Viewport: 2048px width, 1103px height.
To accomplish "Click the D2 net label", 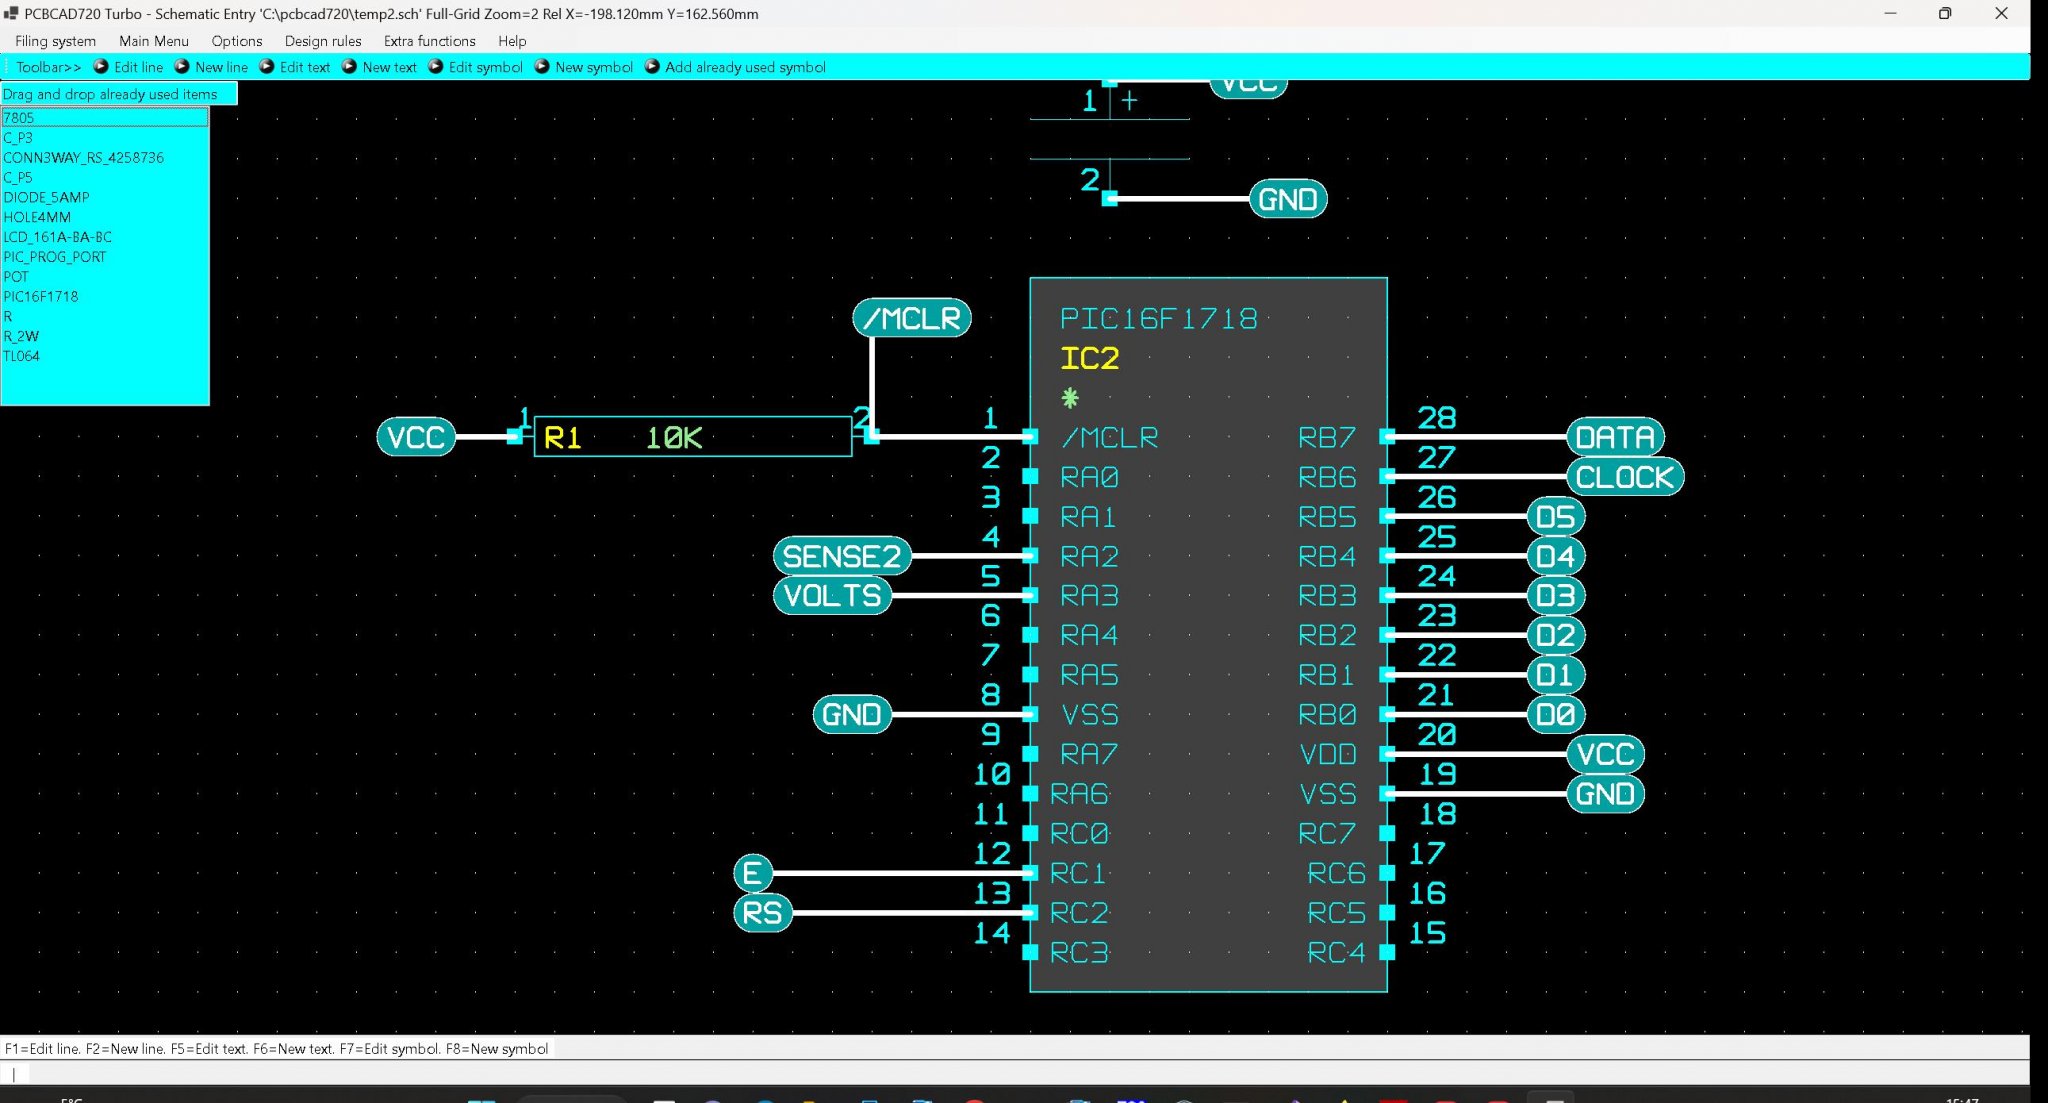I will [x=1556, y=635].
